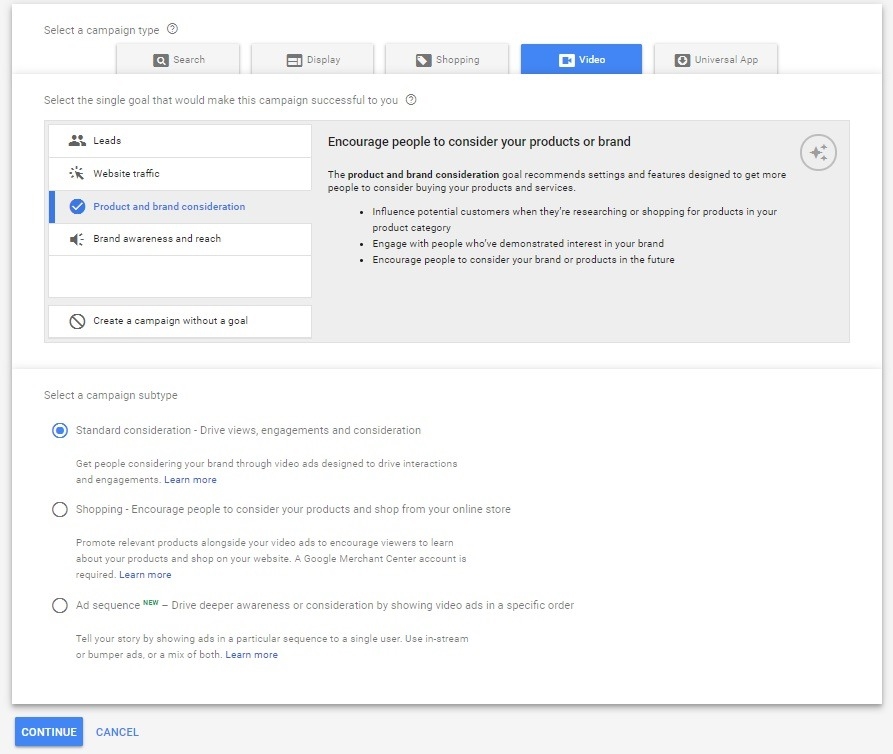Open the goal selection help tooltip
Screen dimensions: 893x754
409,100
